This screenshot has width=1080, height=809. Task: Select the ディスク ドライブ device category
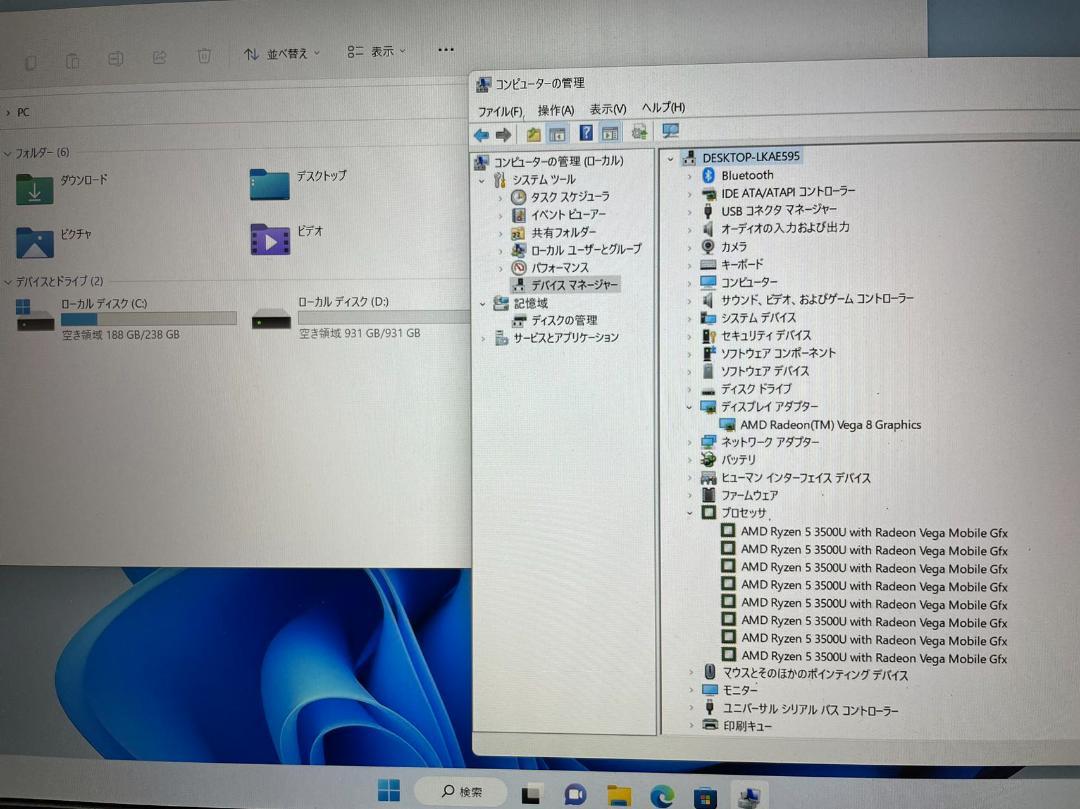[756, 389]
